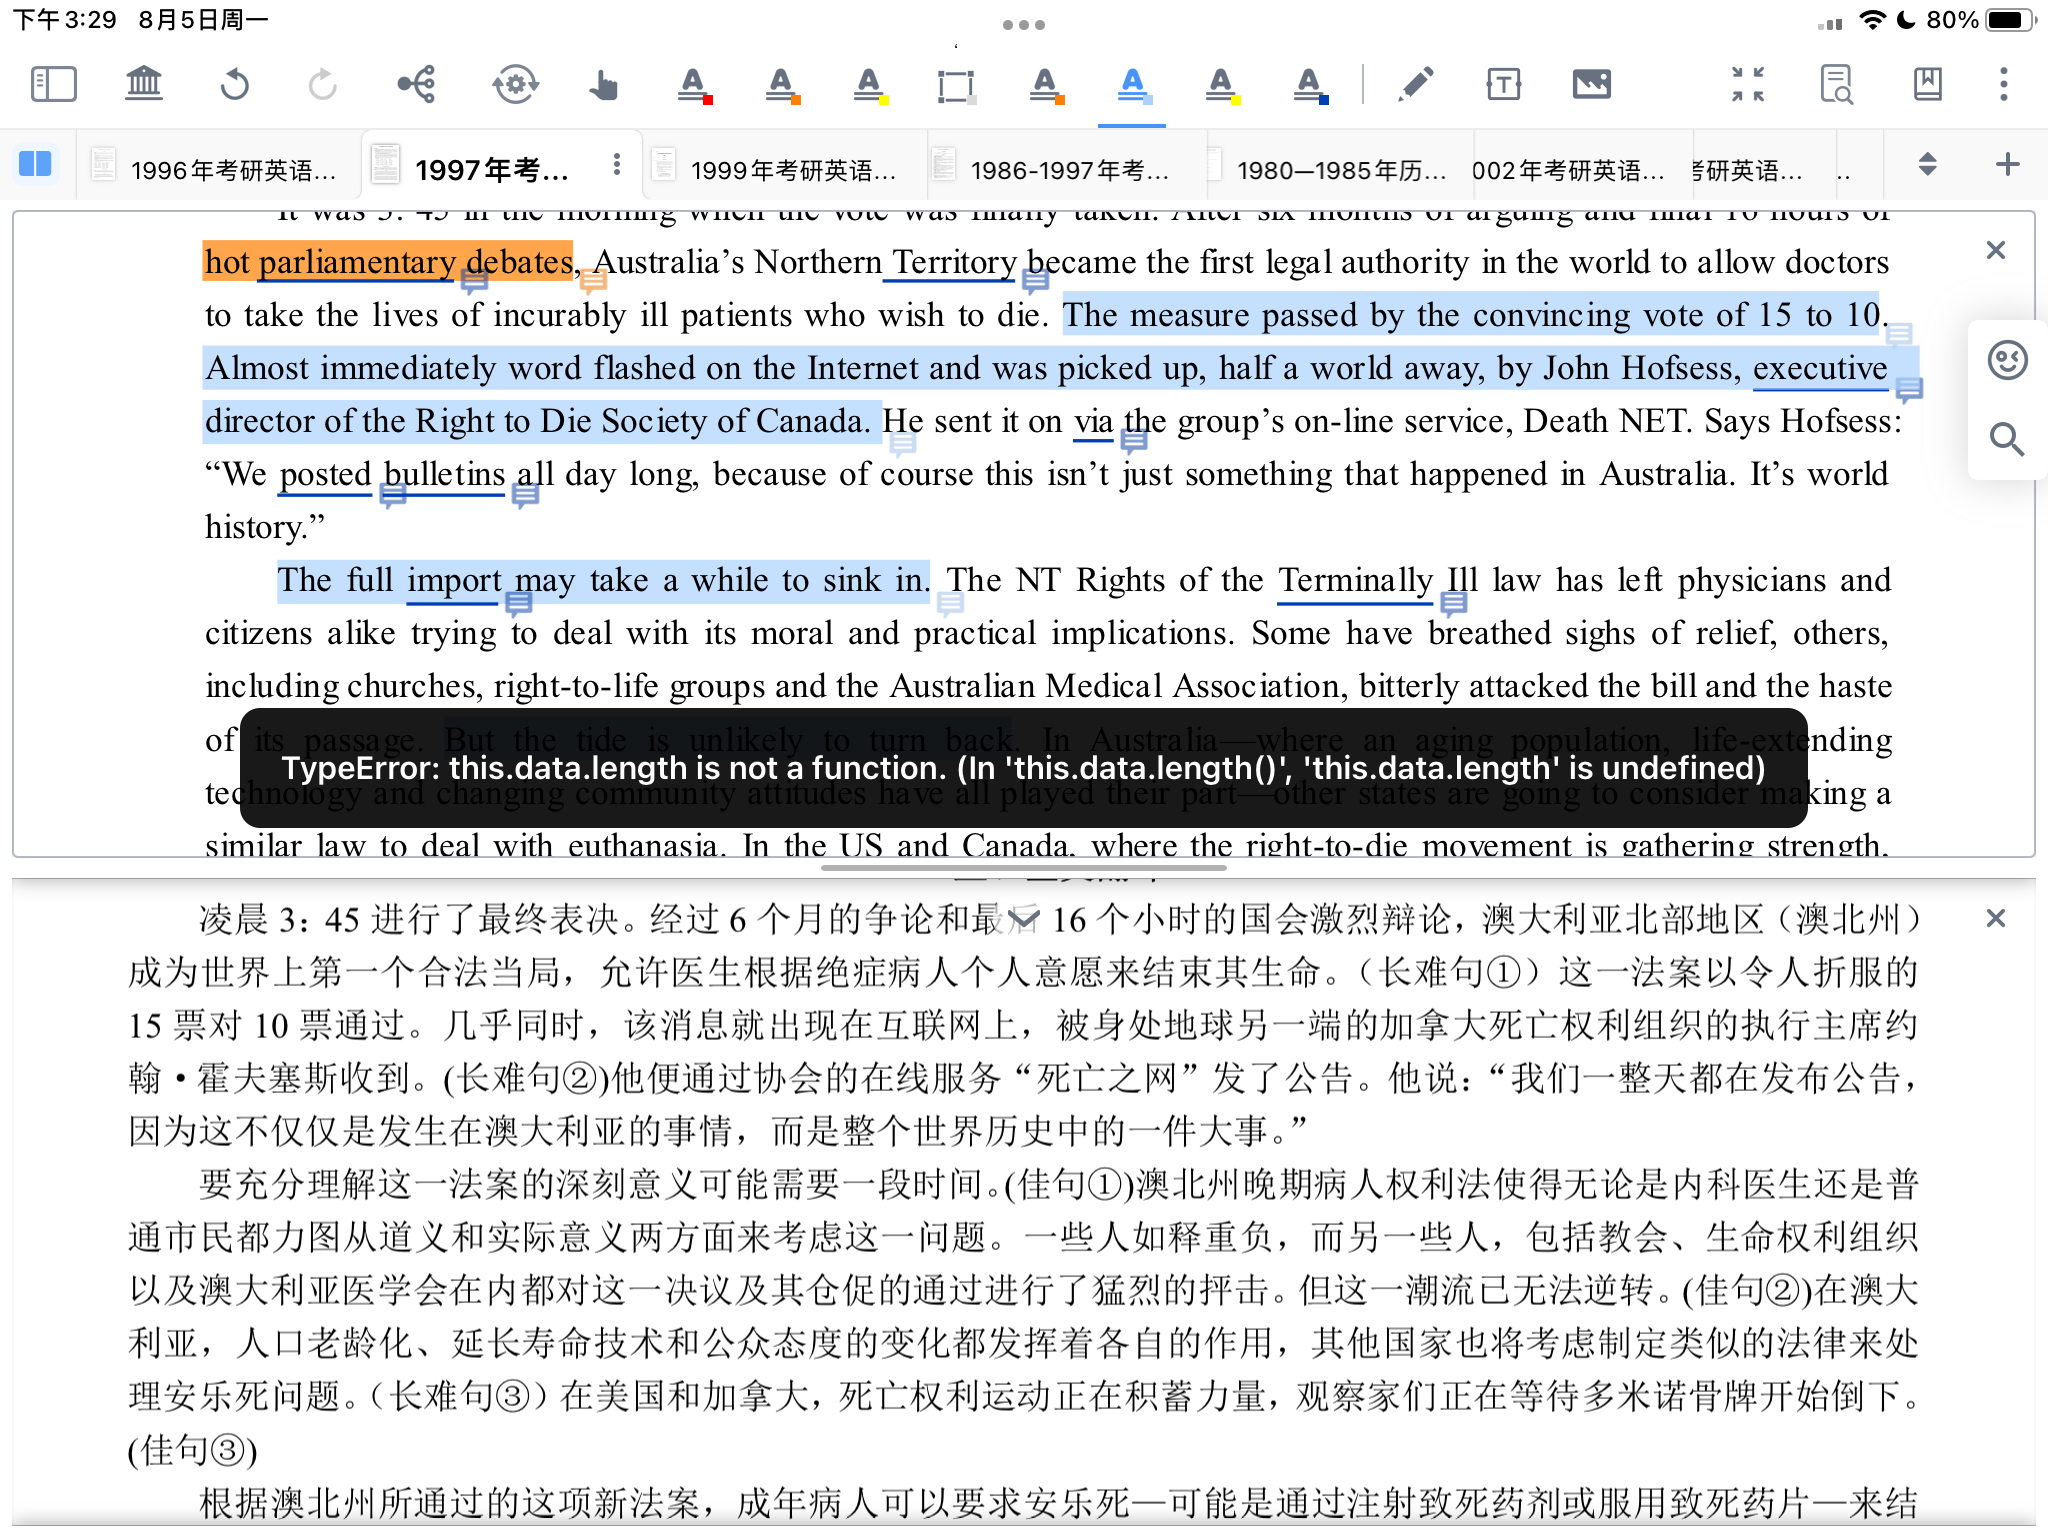
Task: Select the yellow underline highlighter
Action: click(870, 85)
